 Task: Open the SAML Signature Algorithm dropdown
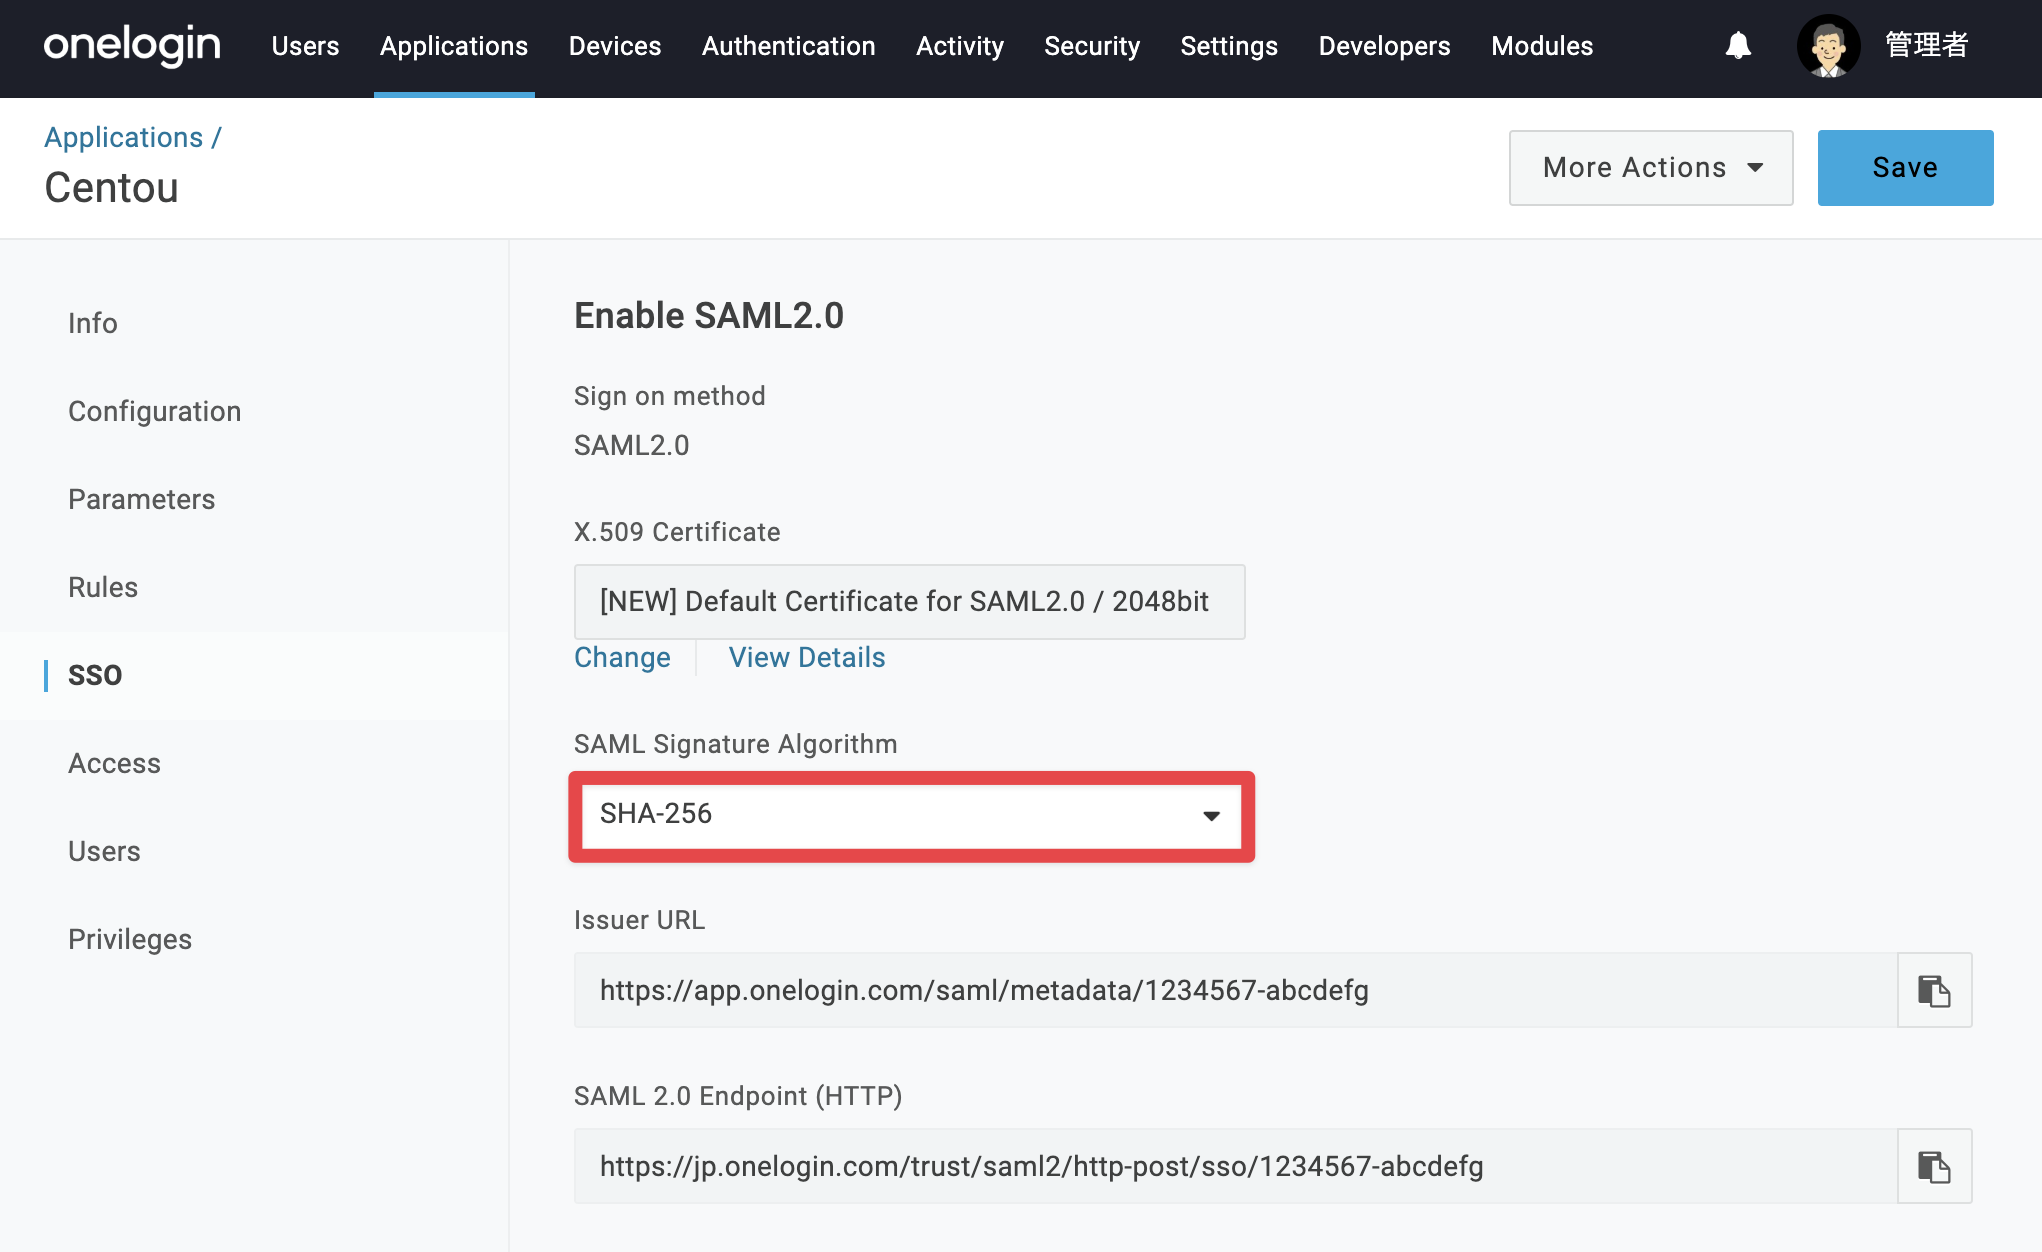910,814
